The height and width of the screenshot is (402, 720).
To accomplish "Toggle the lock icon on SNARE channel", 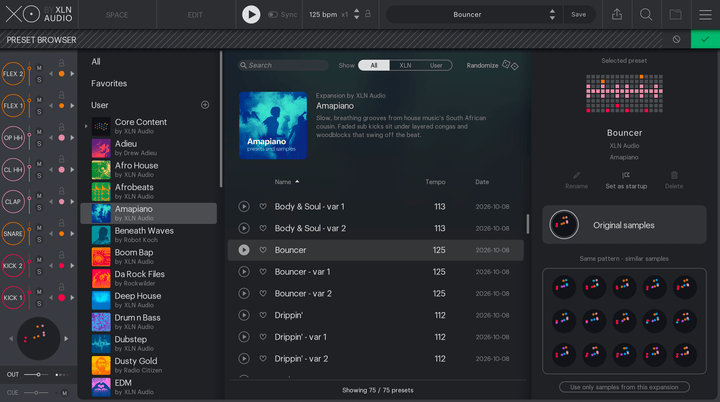I will click(62, 223).
